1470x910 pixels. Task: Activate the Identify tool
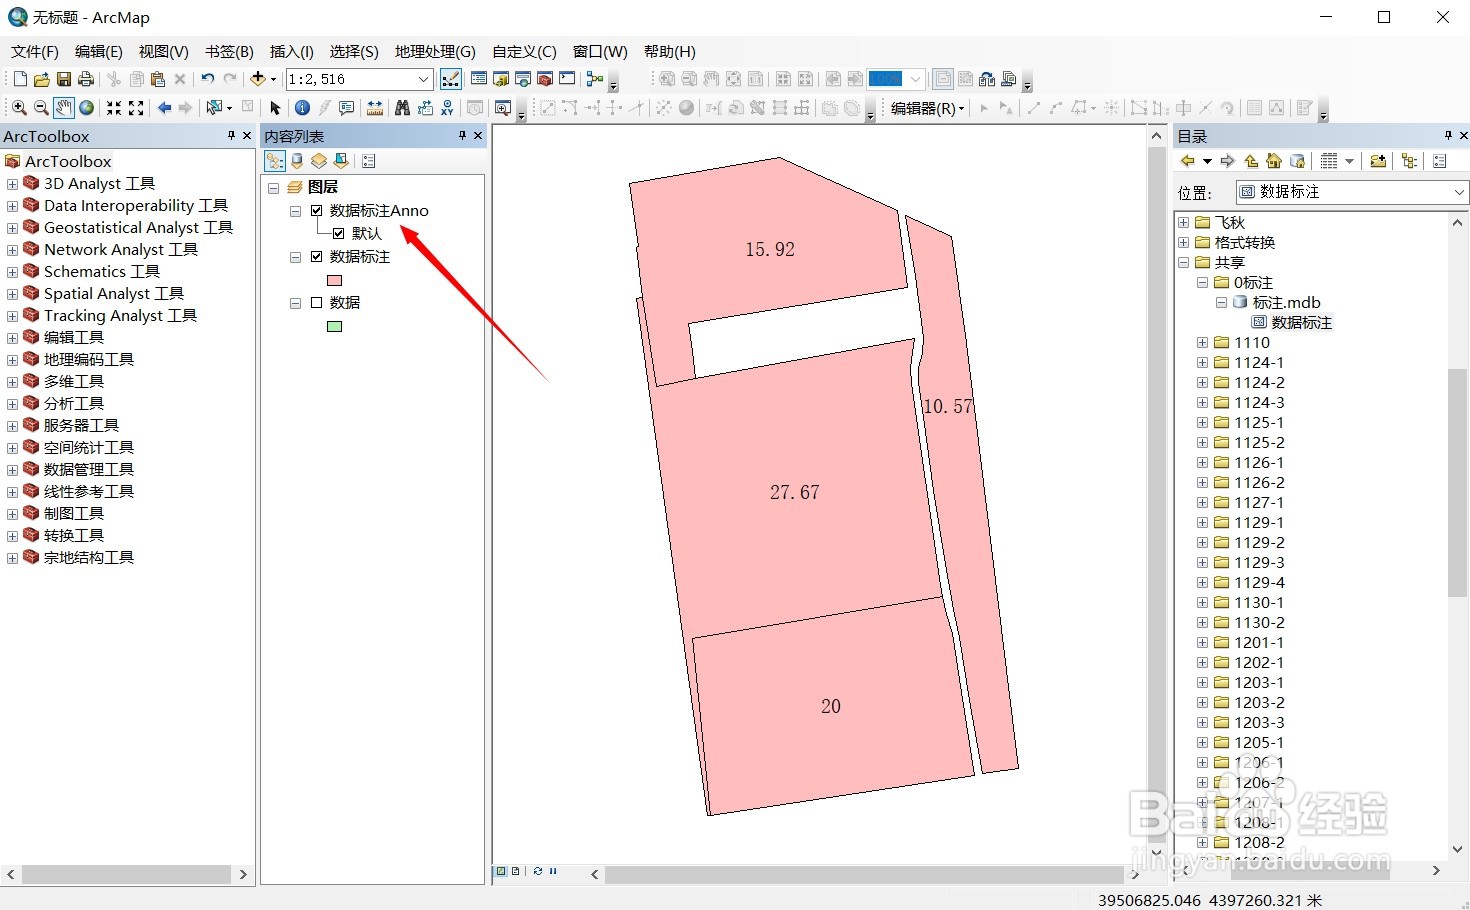tap(302, 108)
